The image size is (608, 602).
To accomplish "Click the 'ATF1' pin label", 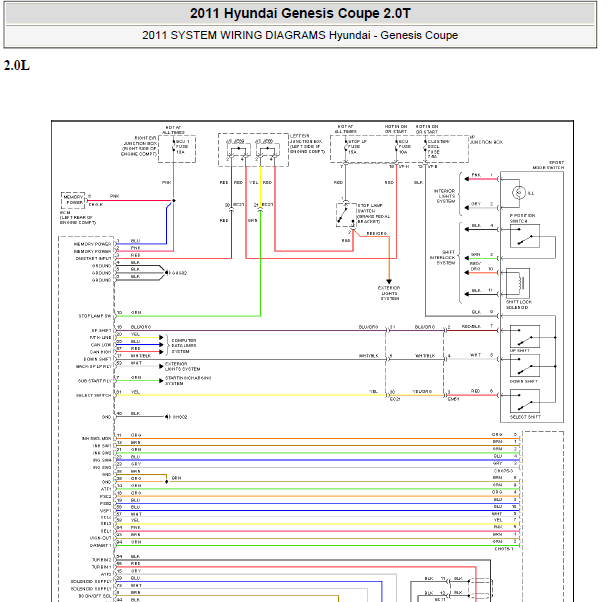I will click(105, 489).
